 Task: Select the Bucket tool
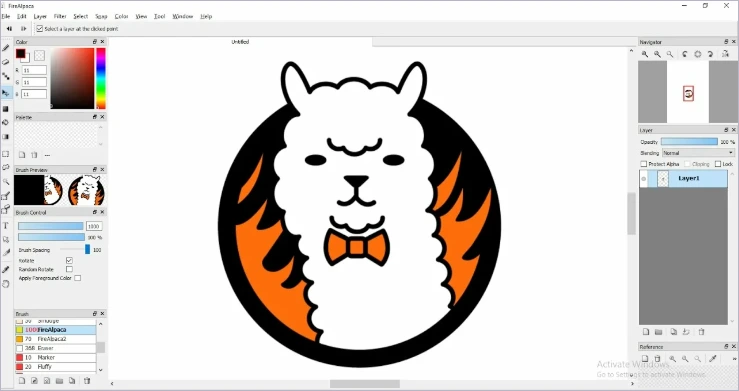pos(6,122)
